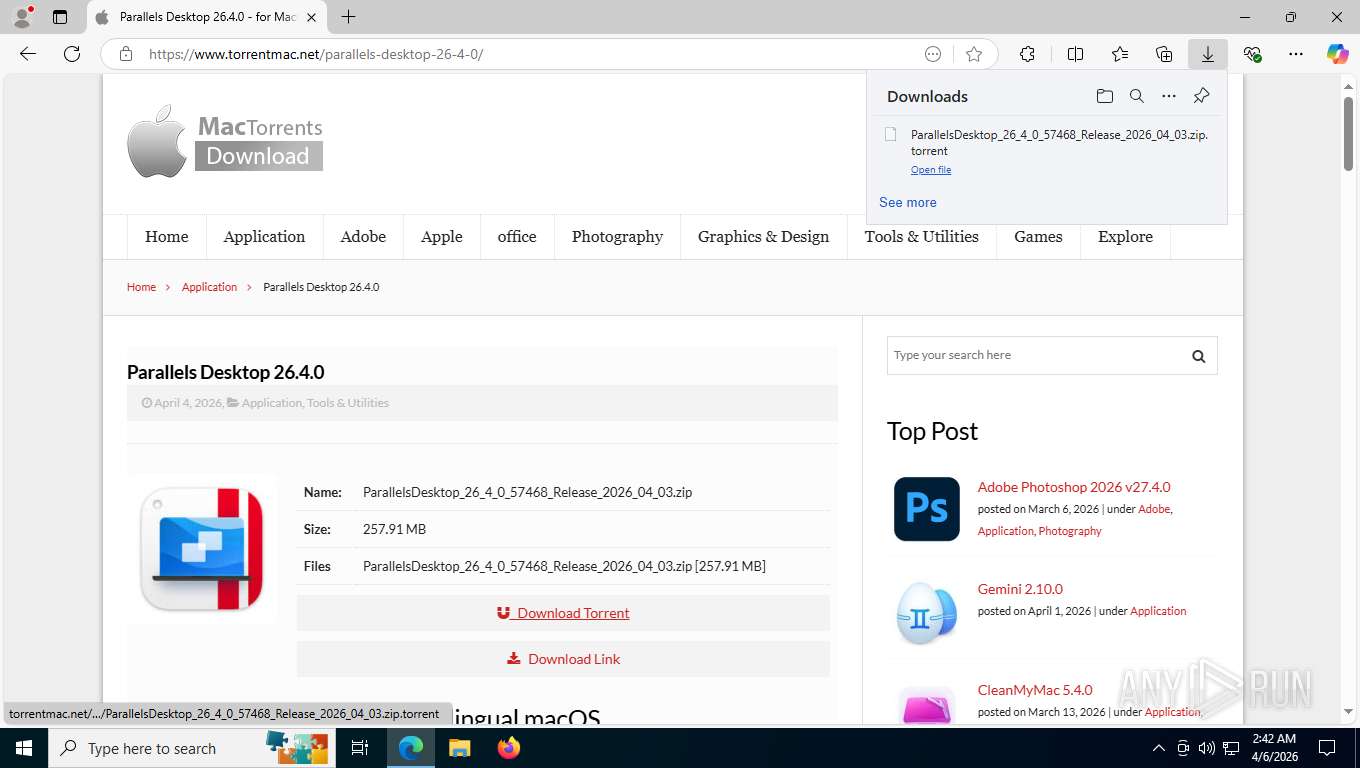
Task: Click Application category under post title
Action: [271, 403]
